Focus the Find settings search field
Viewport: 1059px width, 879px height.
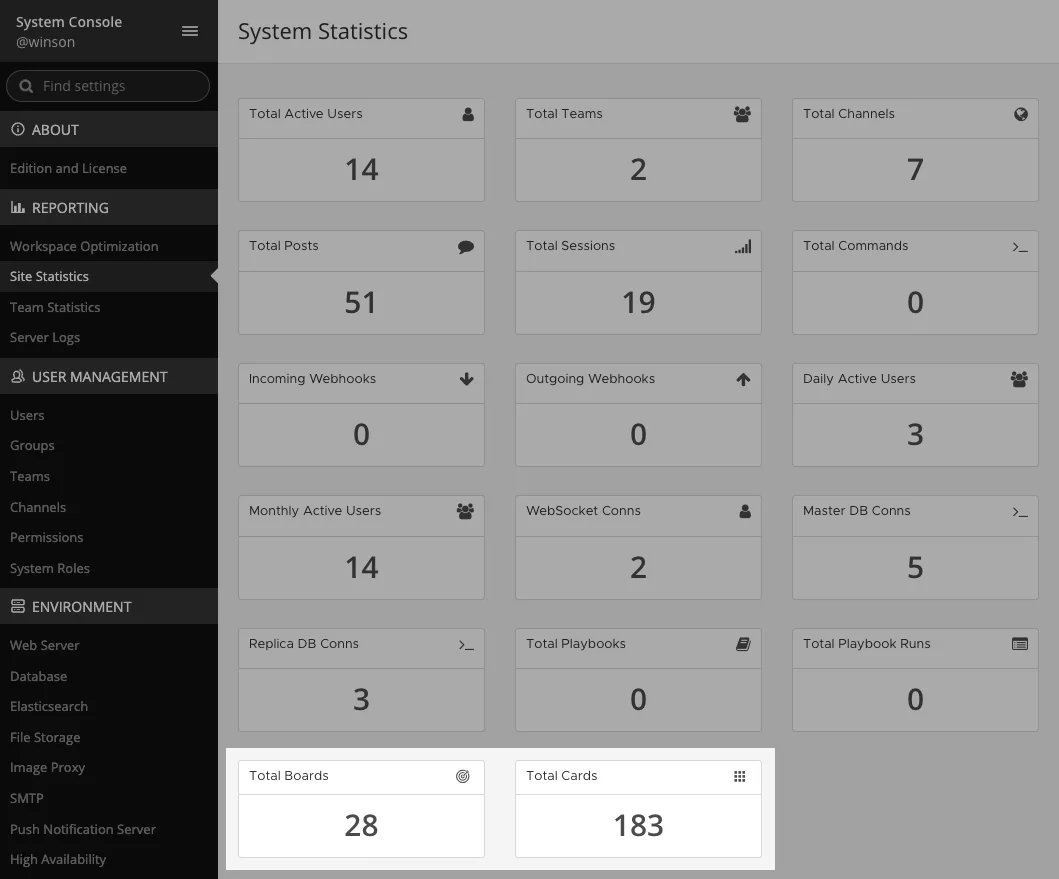point(108,86)
